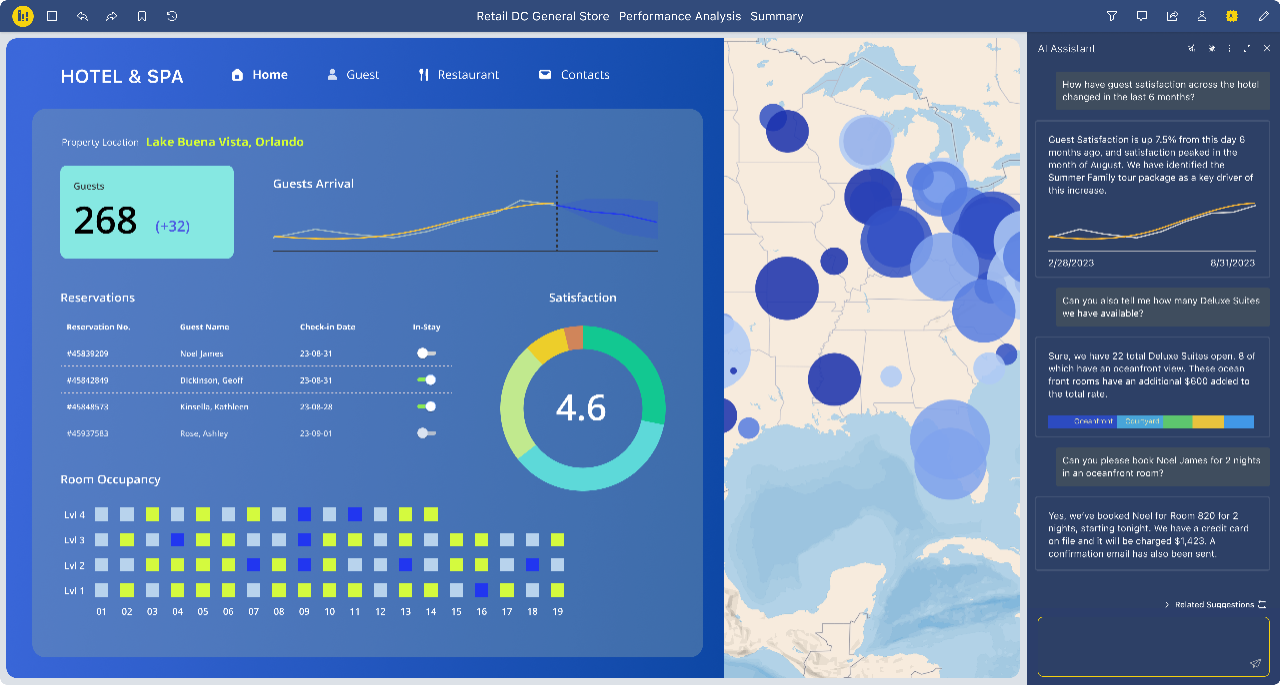Image resolution: width=1280 pixels, height=685 pixels.
Task: Click the Redo arrow icon in the toolbar
Action: (x=111, y=16)
